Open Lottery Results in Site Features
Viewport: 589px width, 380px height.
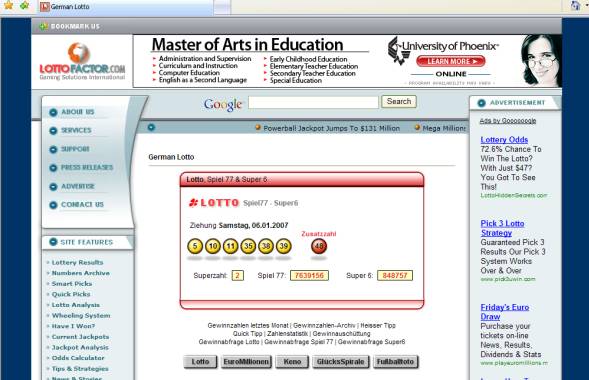(x=77, y=262)
